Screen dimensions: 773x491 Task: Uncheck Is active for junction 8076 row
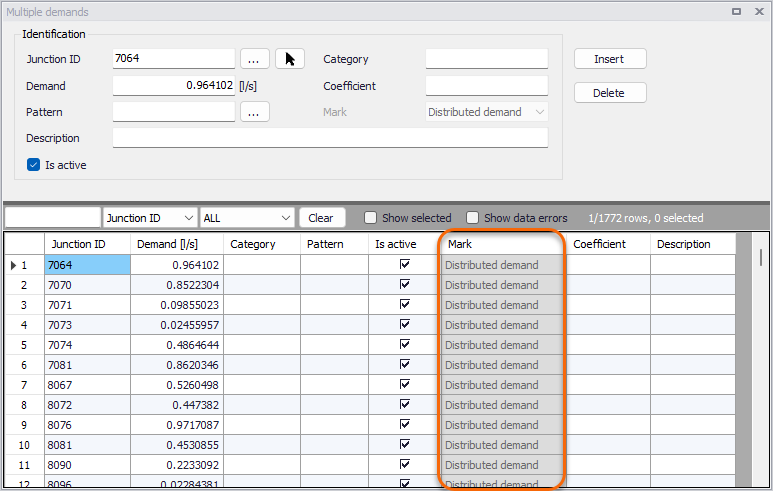tap(405, 424)
